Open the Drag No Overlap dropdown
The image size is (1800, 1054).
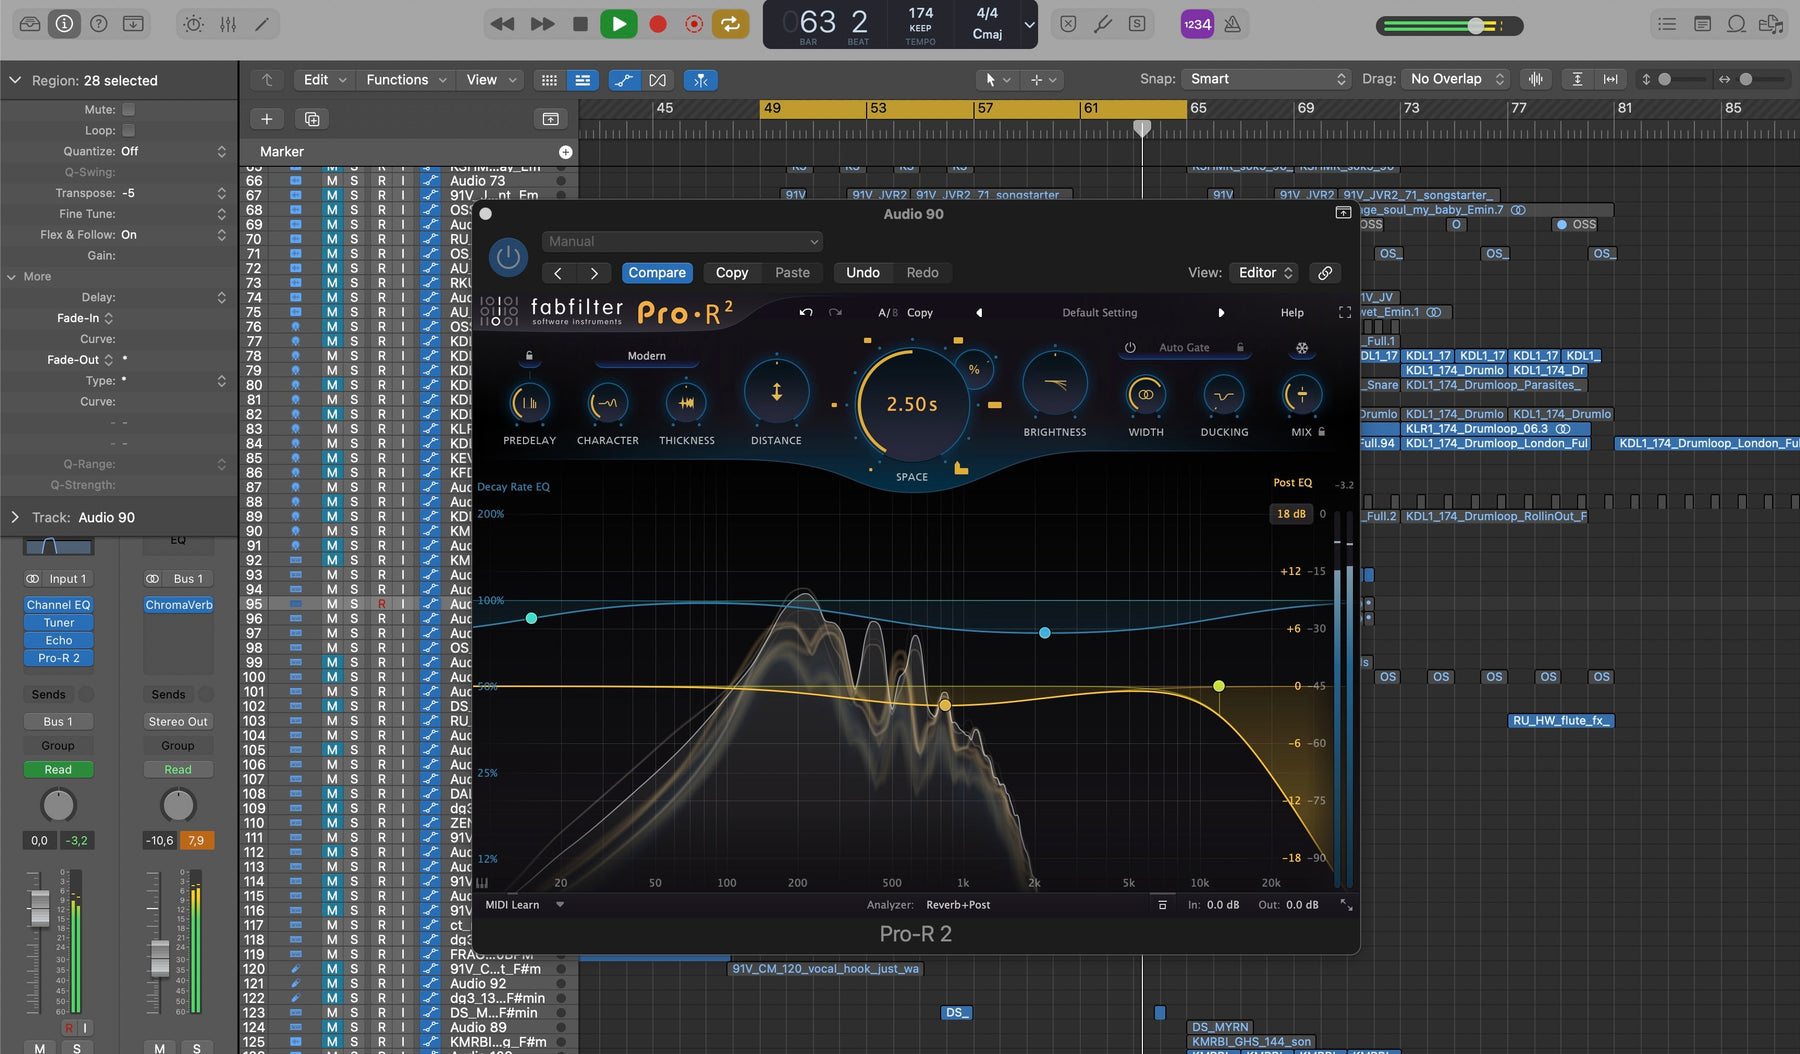point(1455,79)
